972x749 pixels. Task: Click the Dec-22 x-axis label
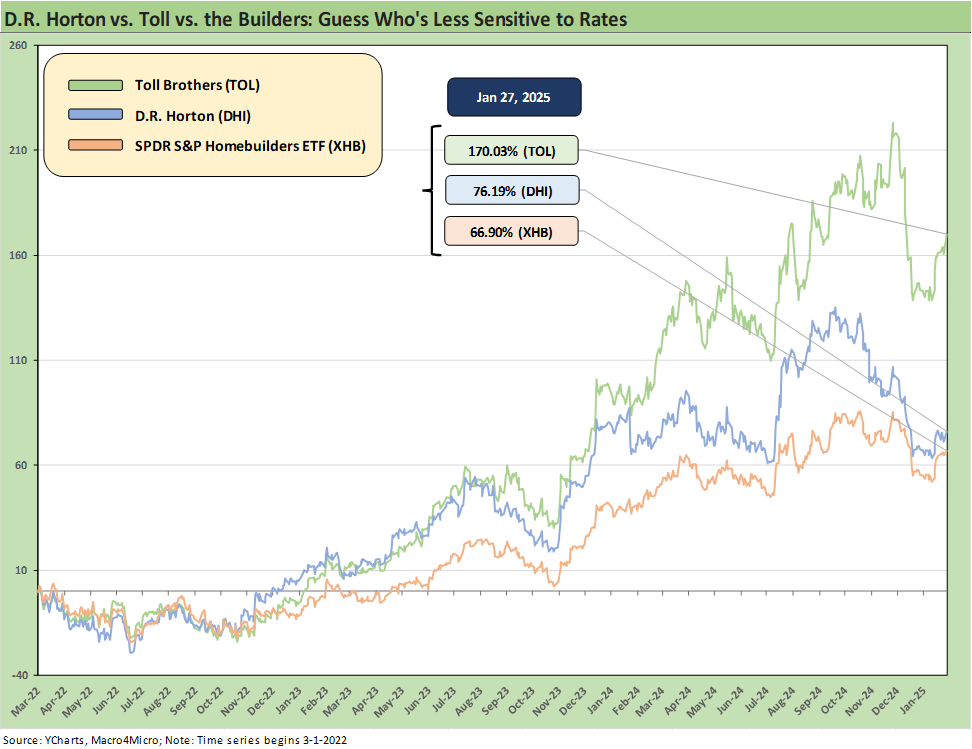coord(262,701)
